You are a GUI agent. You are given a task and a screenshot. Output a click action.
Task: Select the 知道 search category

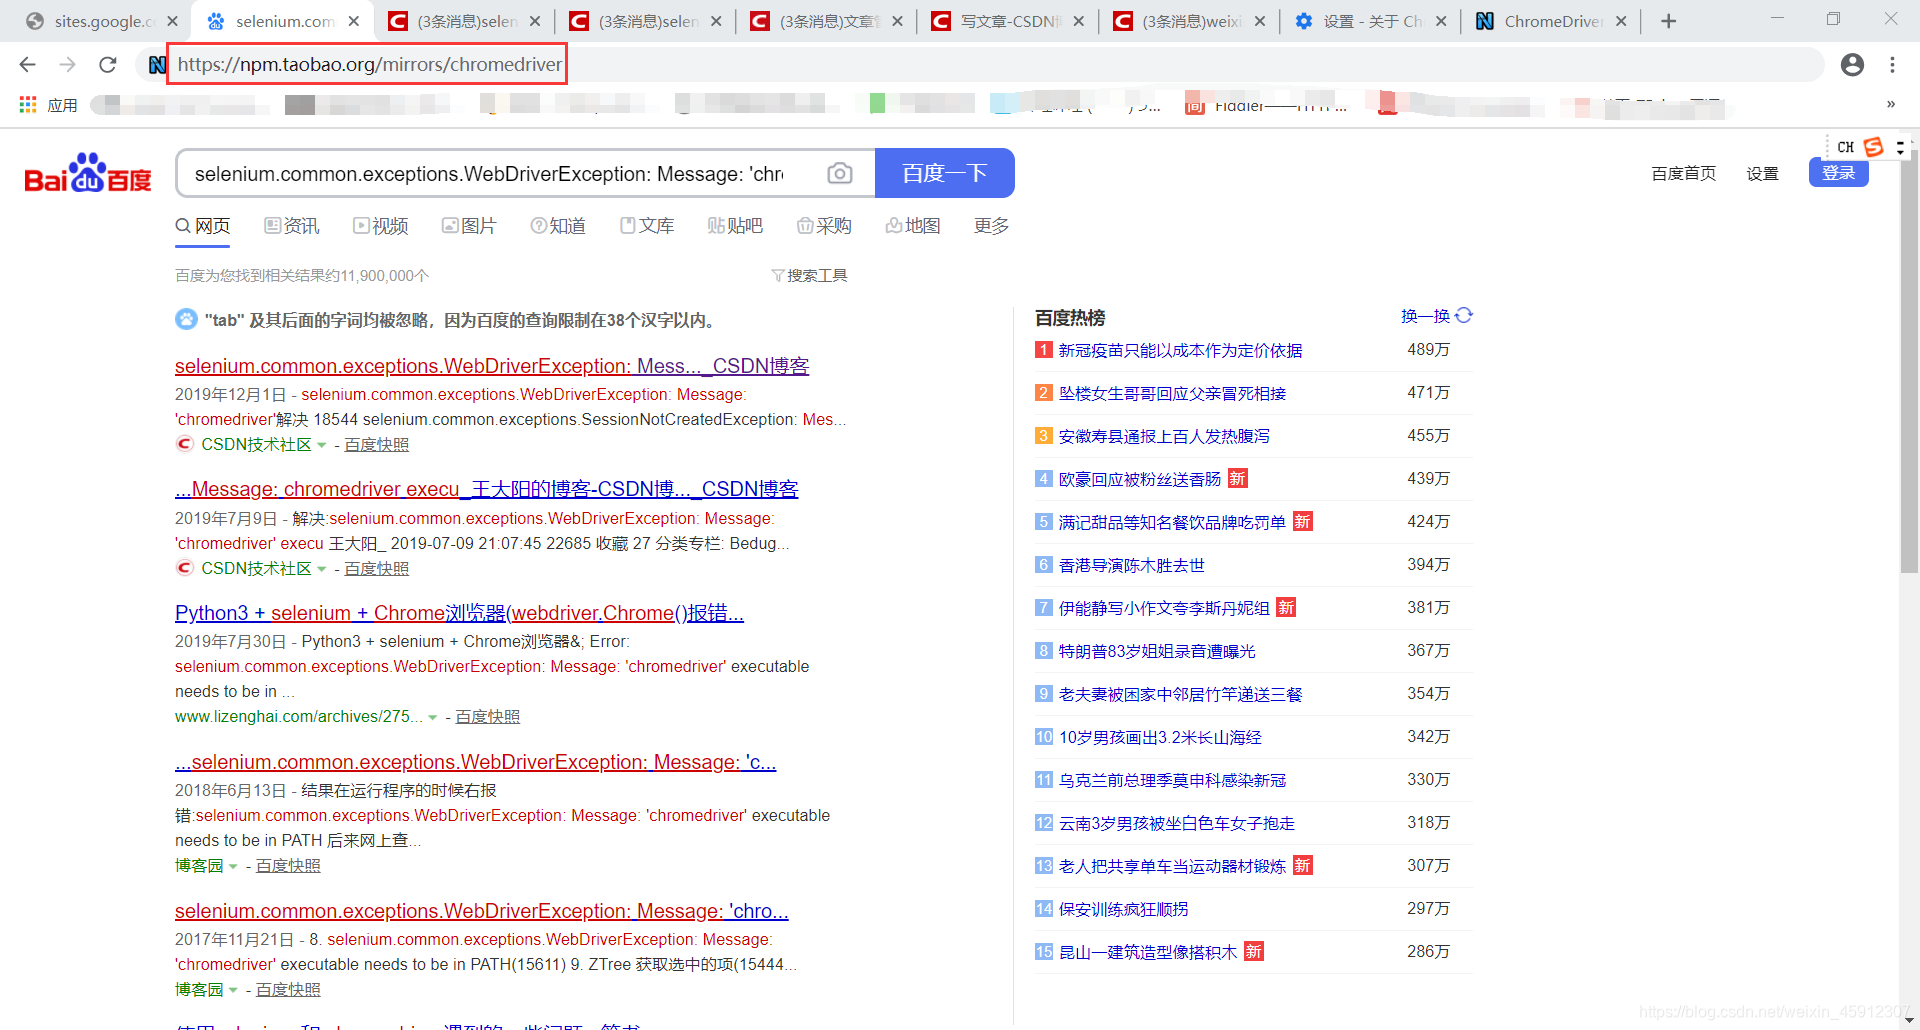coord(558,226)
